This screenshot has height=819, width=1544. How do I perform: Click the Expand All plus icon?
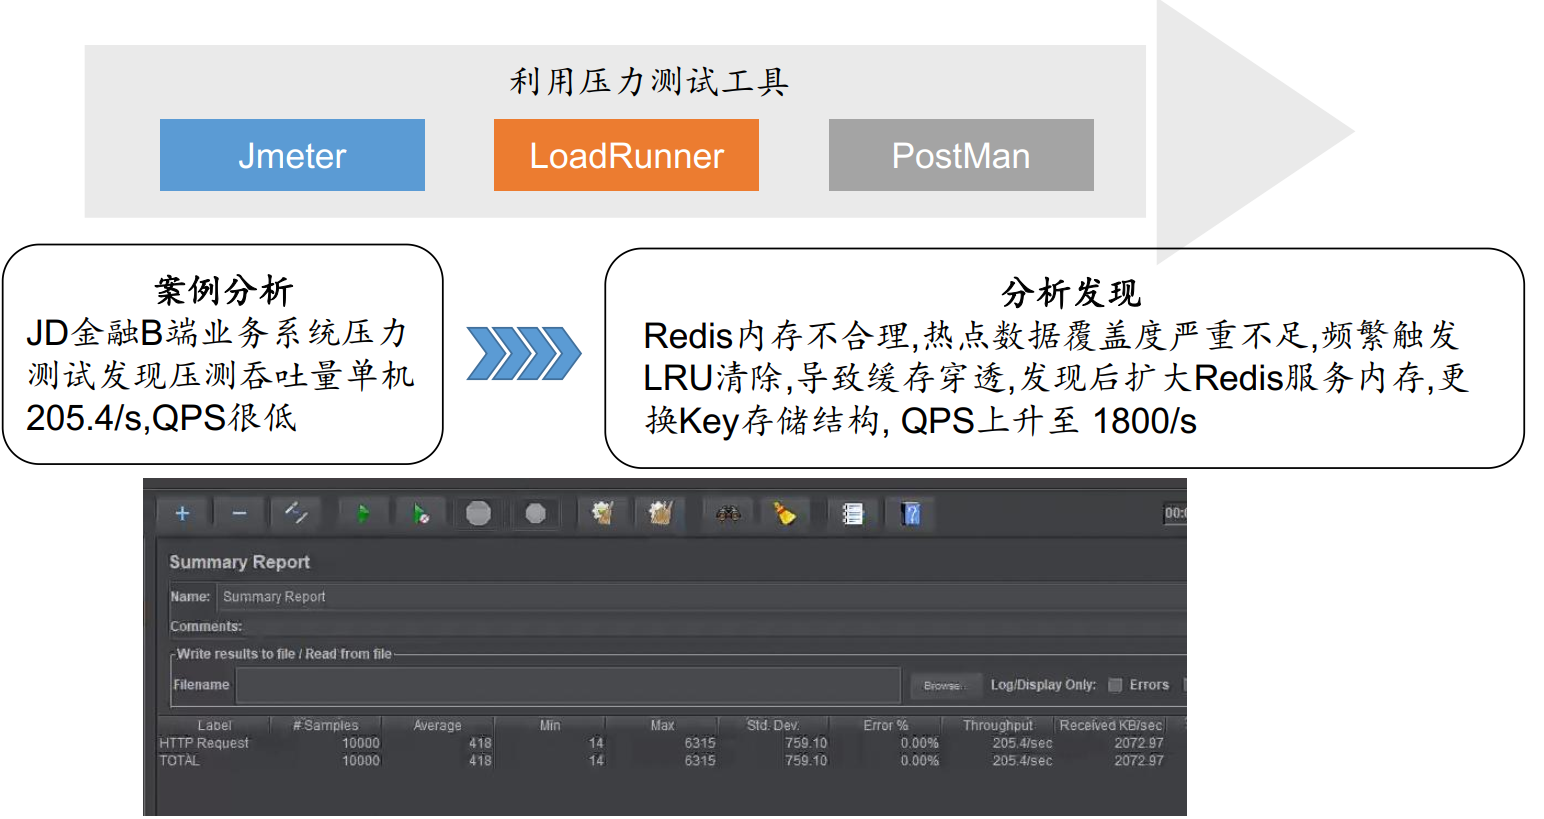182,514
